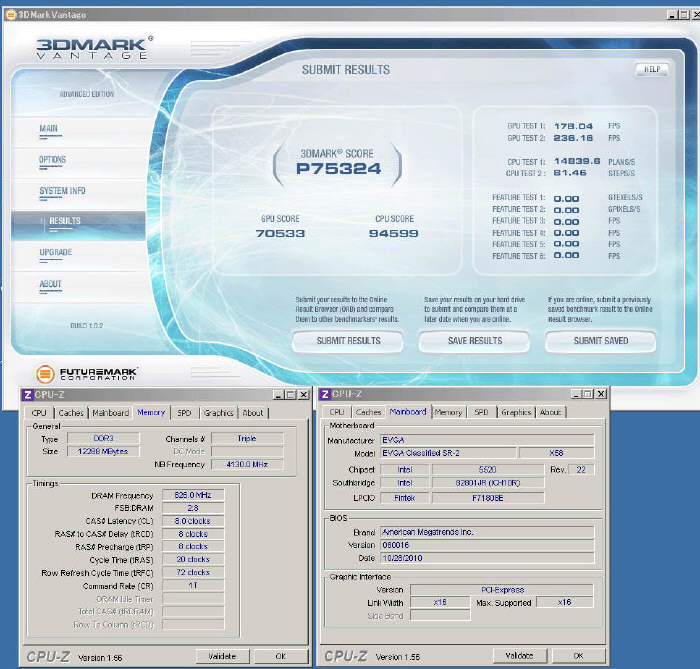Click the CAS# Latency field 8.0 clocks
The image size is (700, 669).
[193, 521]
